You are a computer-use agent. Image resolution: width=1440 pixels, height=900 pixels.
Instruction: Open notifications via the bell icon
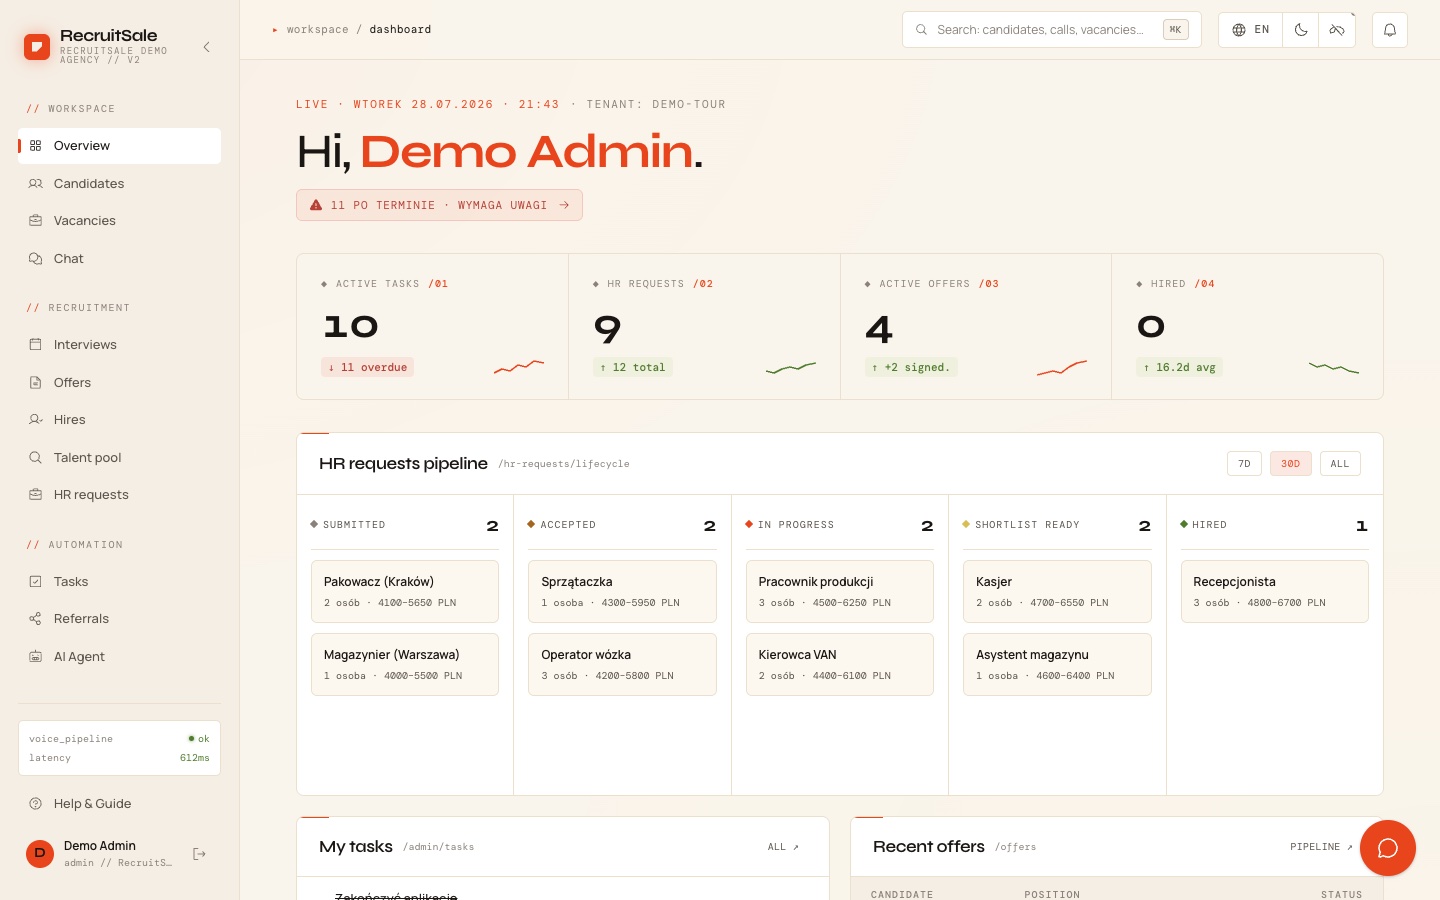pyautogui.click(x=1390, y=30)
